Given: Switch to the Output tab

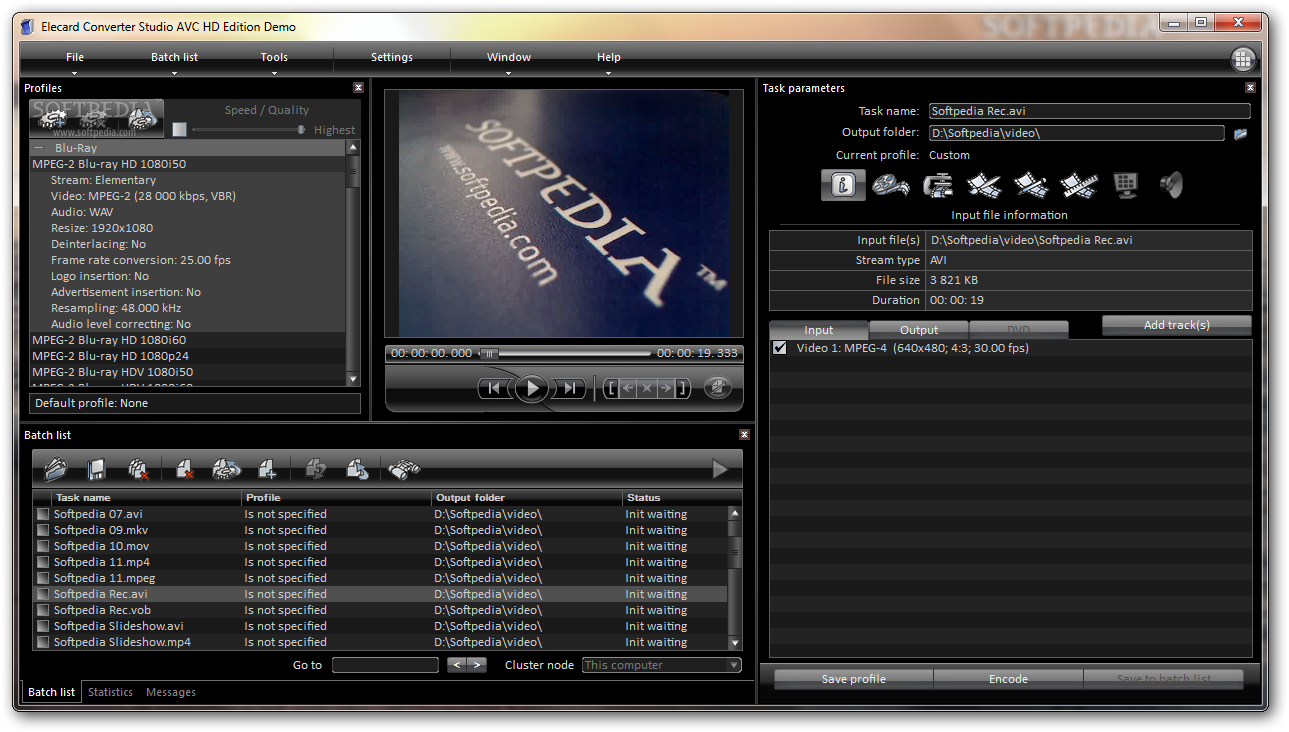Looking at the screenshot, I should [x=919, y=330].
